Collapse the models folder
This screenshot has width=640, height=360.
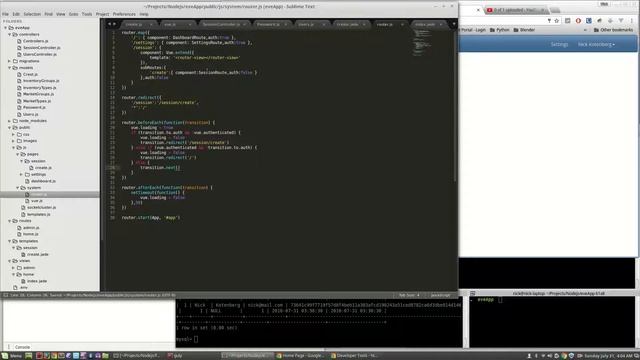click(x=9, y=68)
